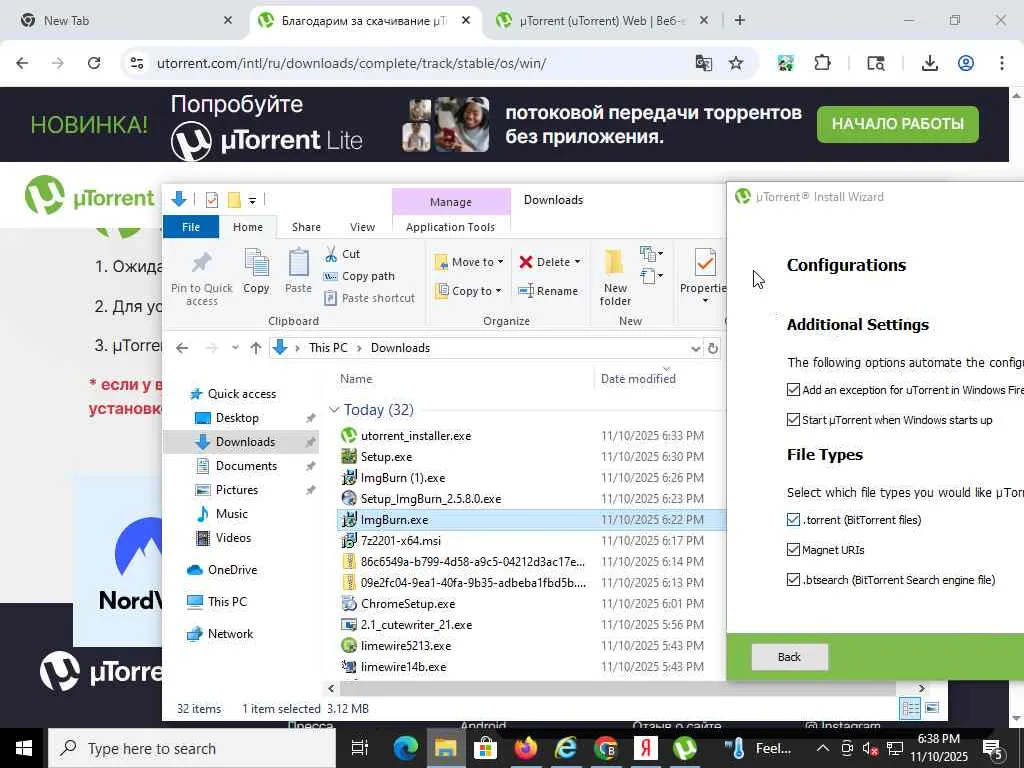Collapse the Today (32) group
1024x768 pixels.
click(334, 410)
